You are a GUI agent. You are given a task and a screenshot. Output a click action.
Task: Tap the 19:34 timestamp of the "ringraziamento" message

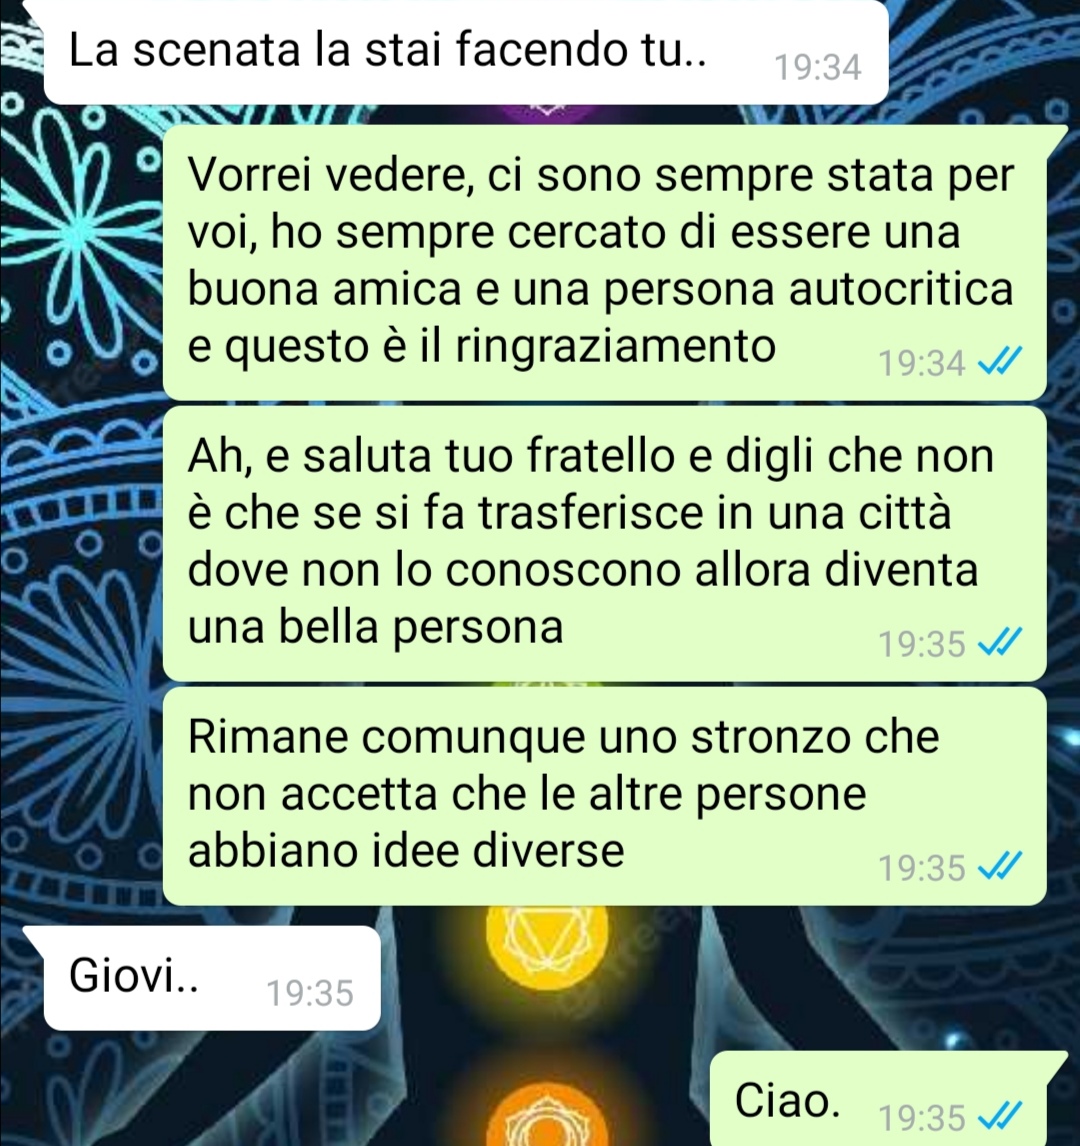point(922,363)
